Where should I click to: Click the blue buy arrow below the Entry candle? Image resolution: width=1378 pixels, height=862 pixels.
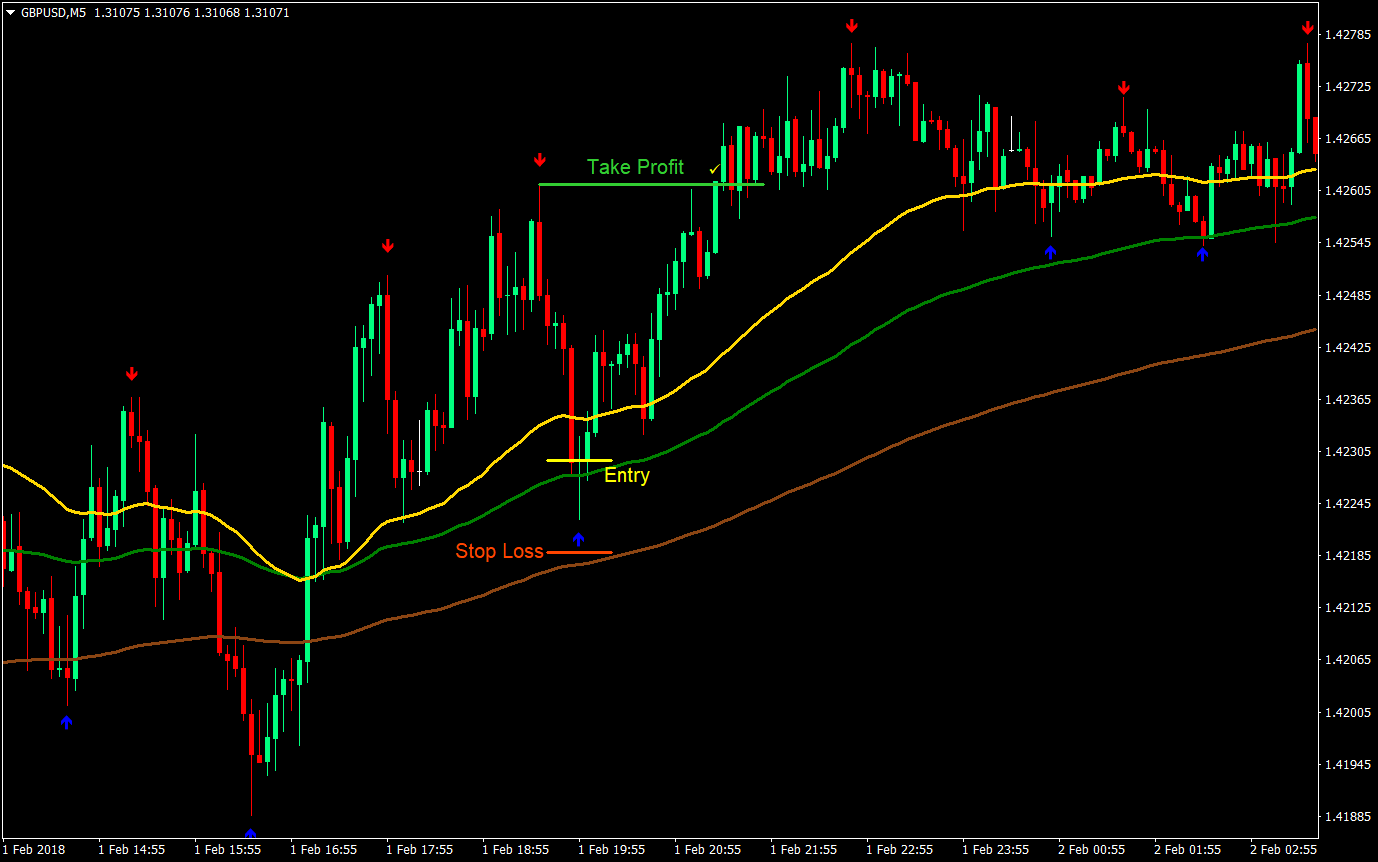(x=578, y=540)
